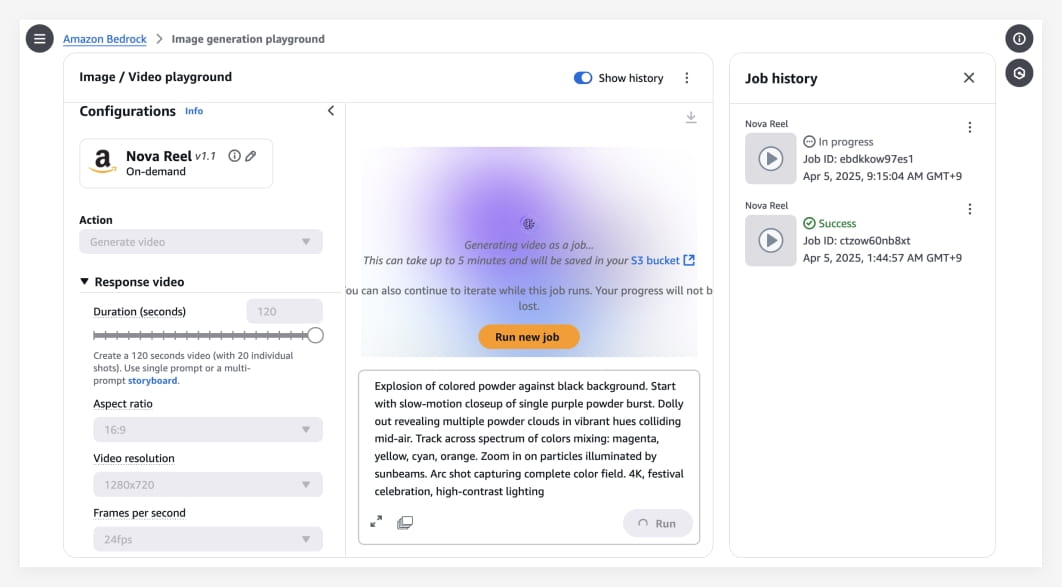
Task: Open the Aspect ratio 16:9 dropdown
Action: coord(208,430)
